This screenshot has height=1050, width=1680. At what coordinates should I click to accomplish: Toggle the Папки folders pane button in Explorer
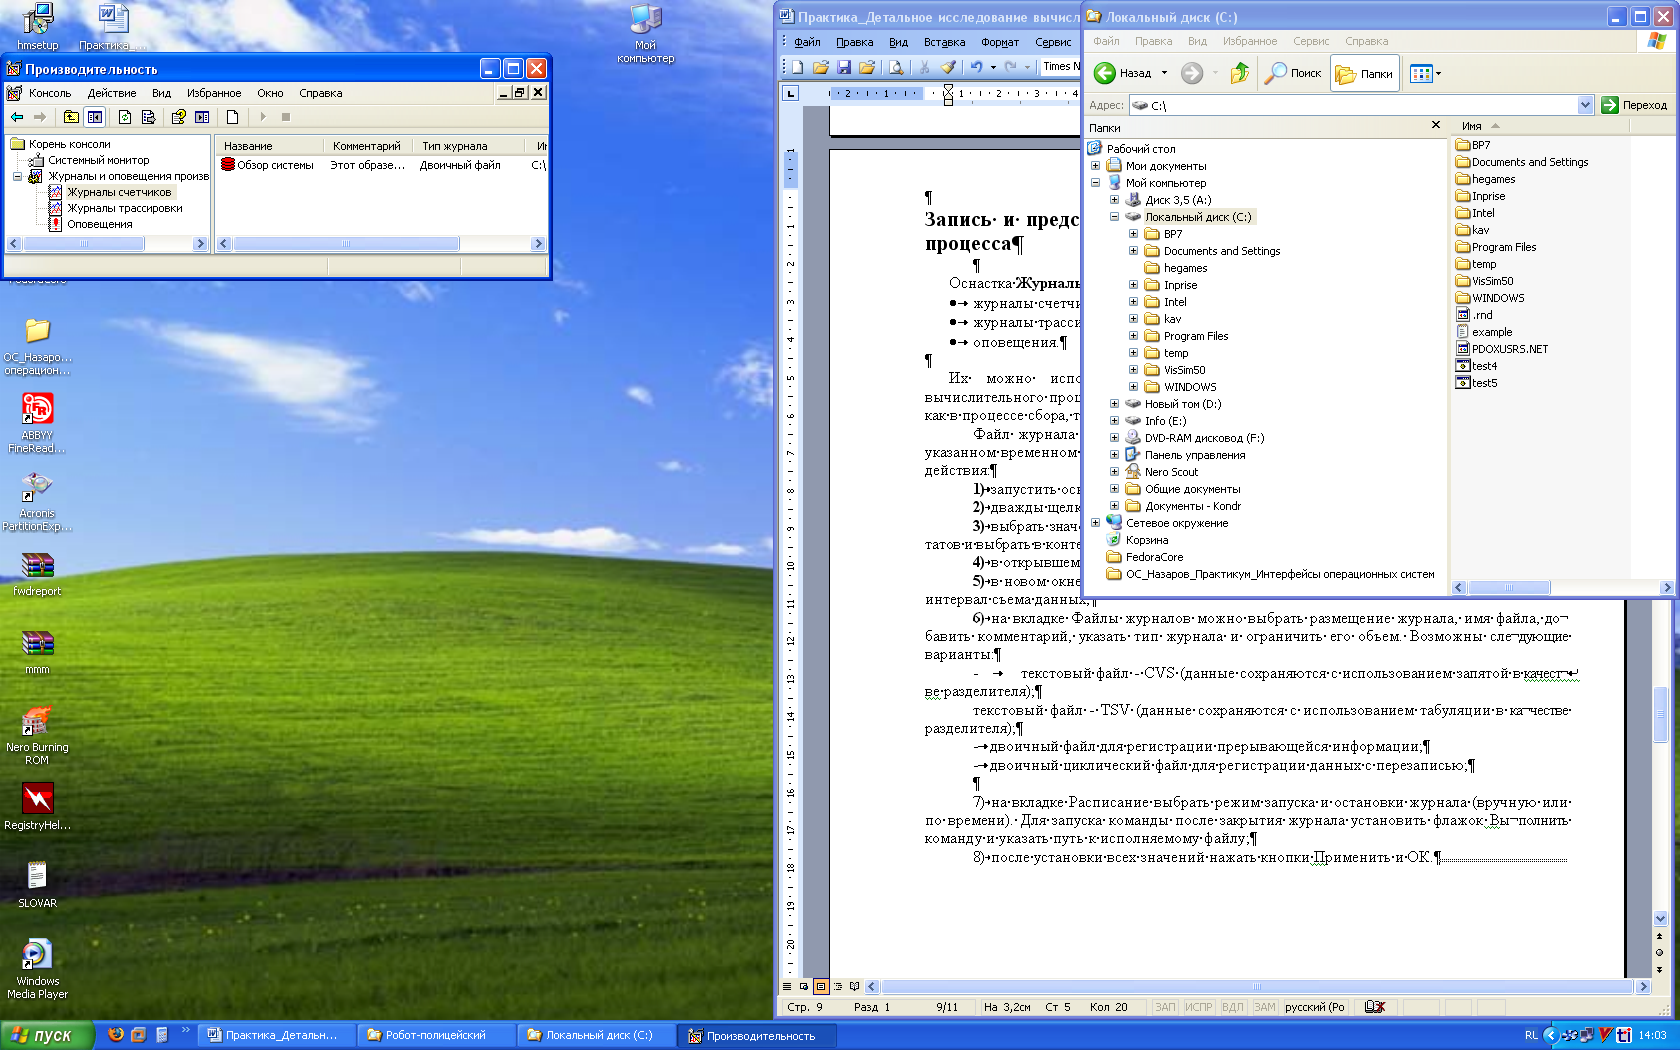pyautogui.click(x=1364, y=73)
